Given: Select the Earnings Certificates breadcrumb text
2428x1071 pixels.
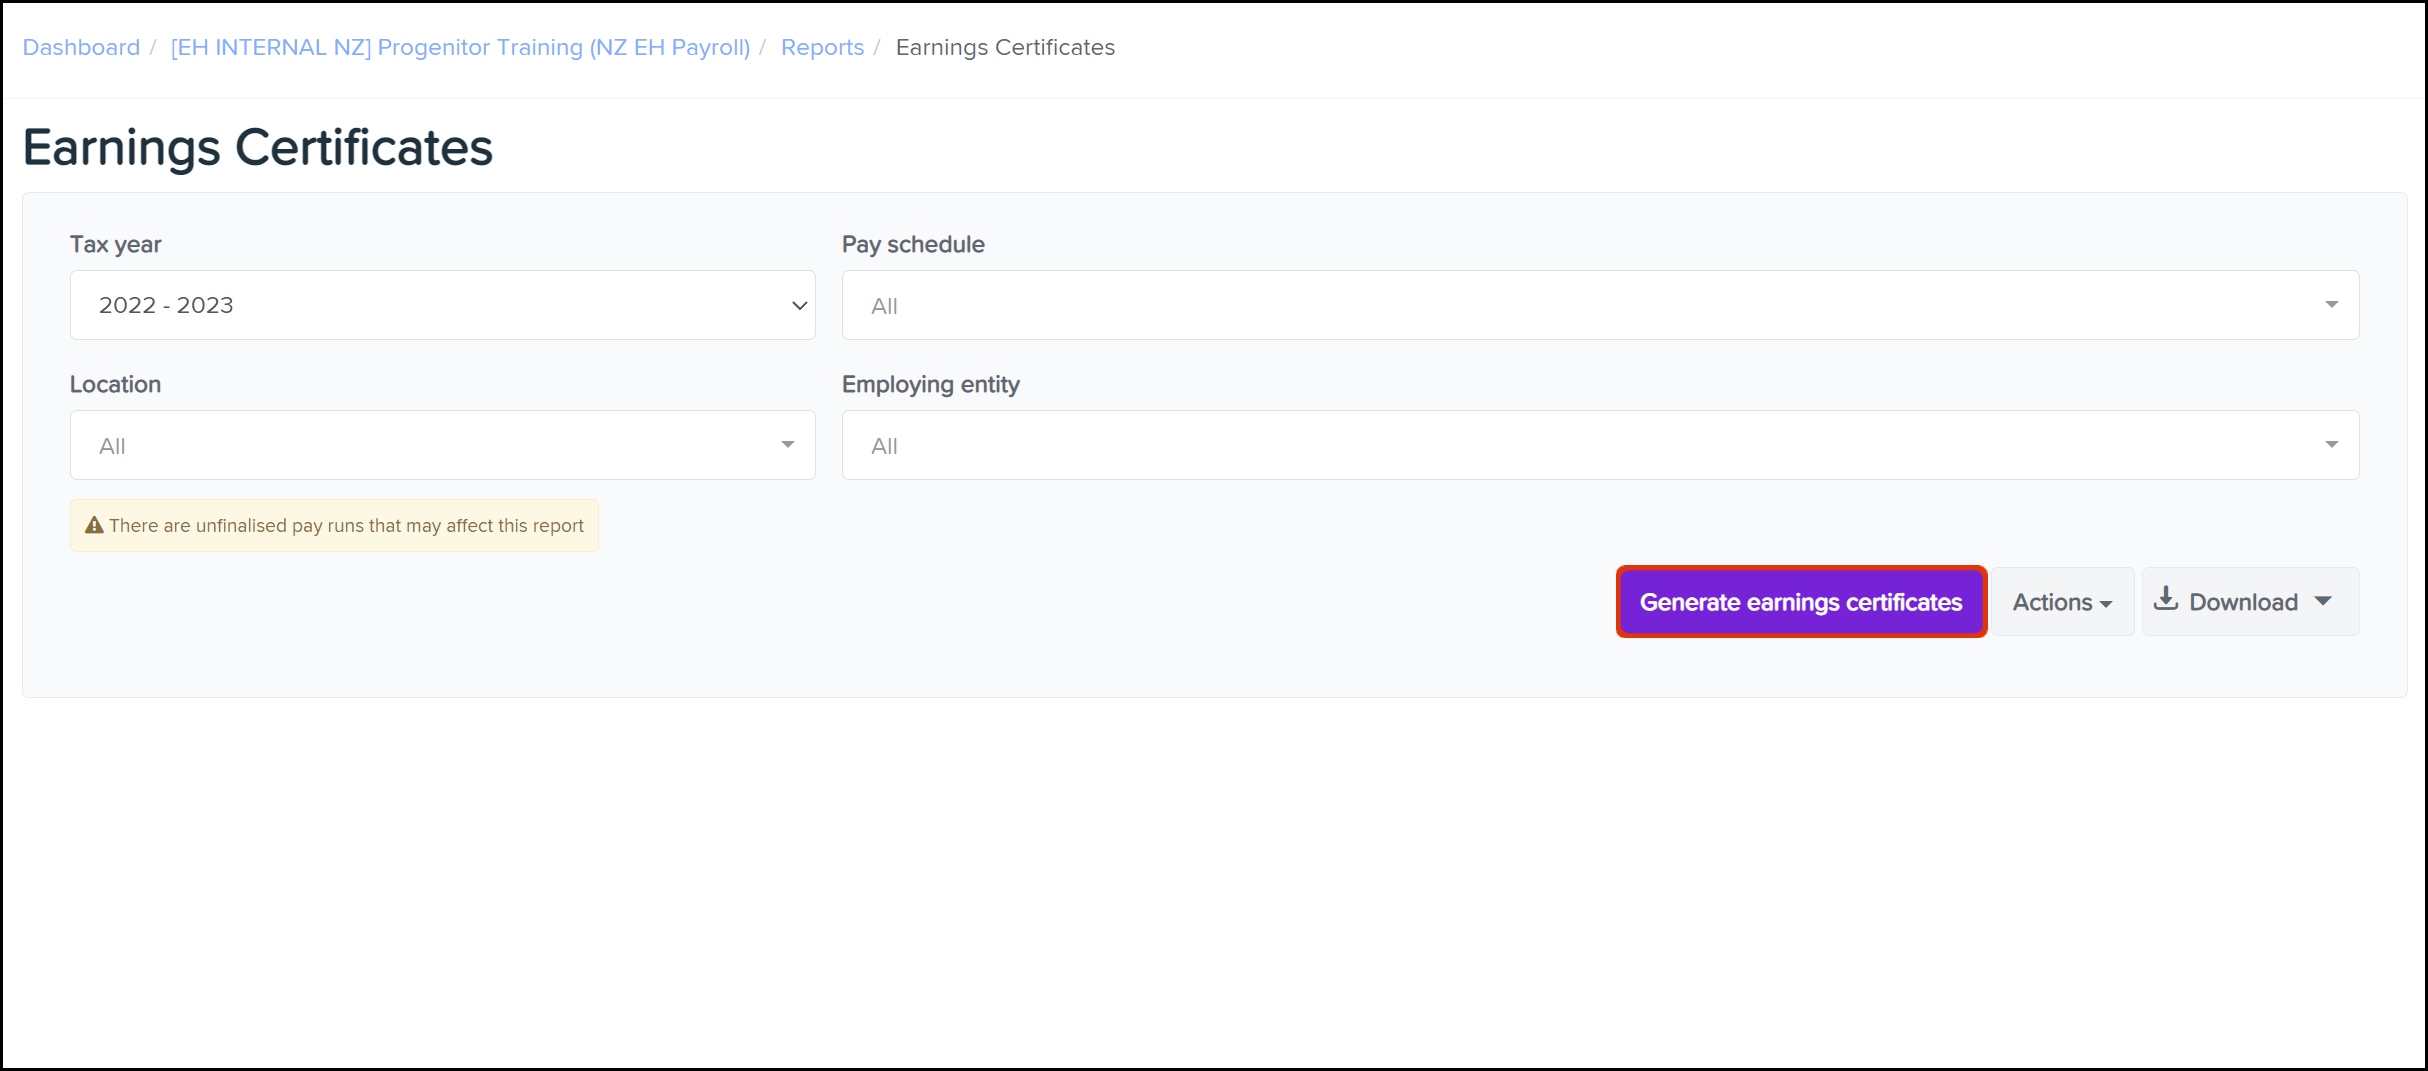Looking at the screenshot, I should [1004, 47].
